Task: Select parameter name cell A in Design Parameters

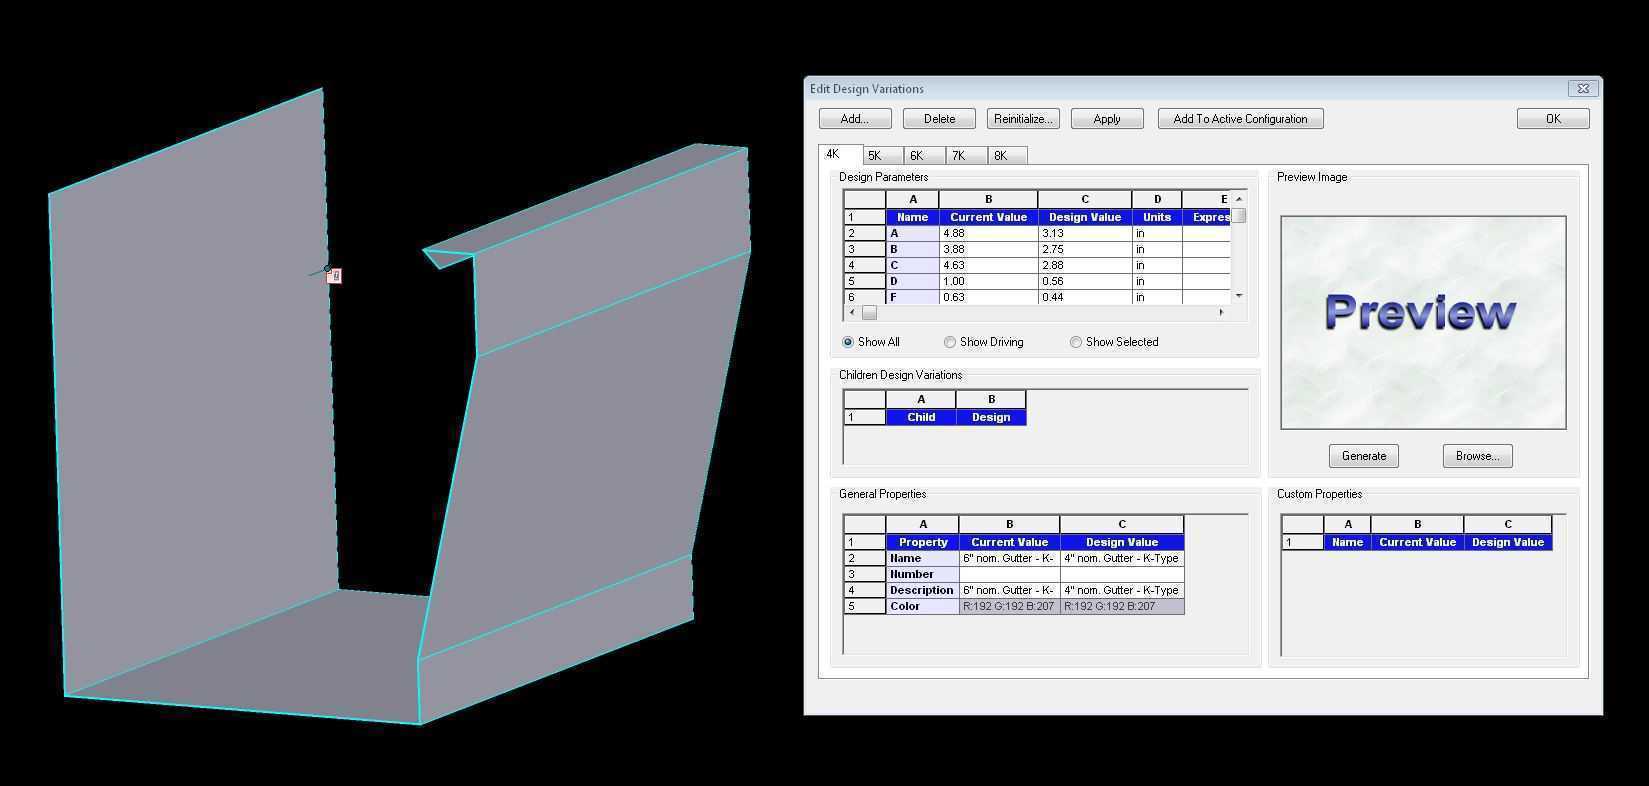Action: [x=912, y=233]
